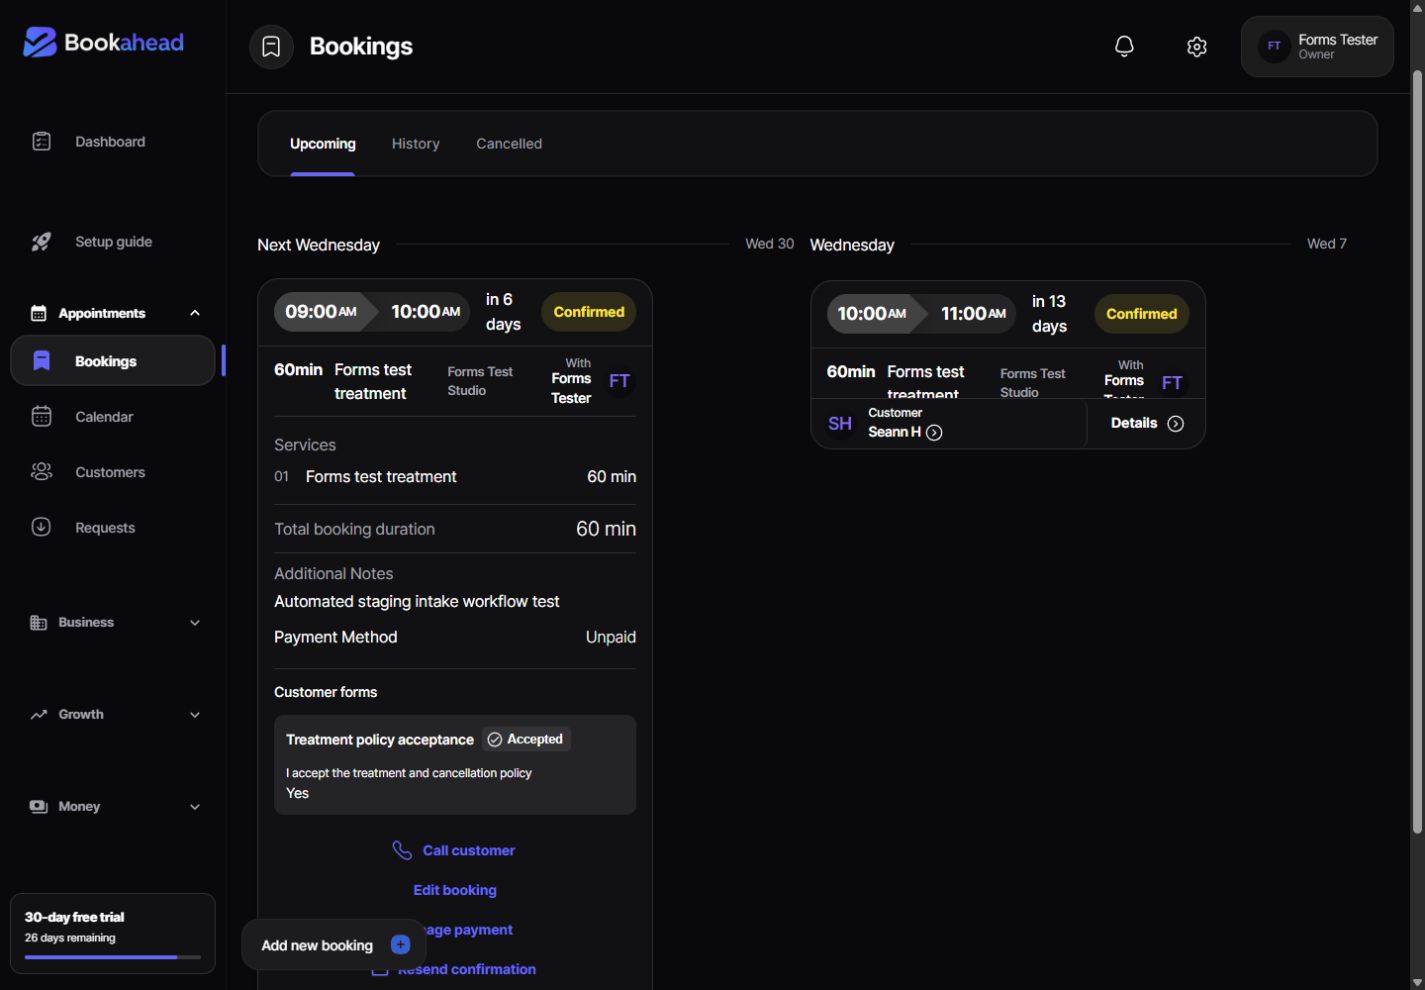Click Resend confirmation link

466,969
